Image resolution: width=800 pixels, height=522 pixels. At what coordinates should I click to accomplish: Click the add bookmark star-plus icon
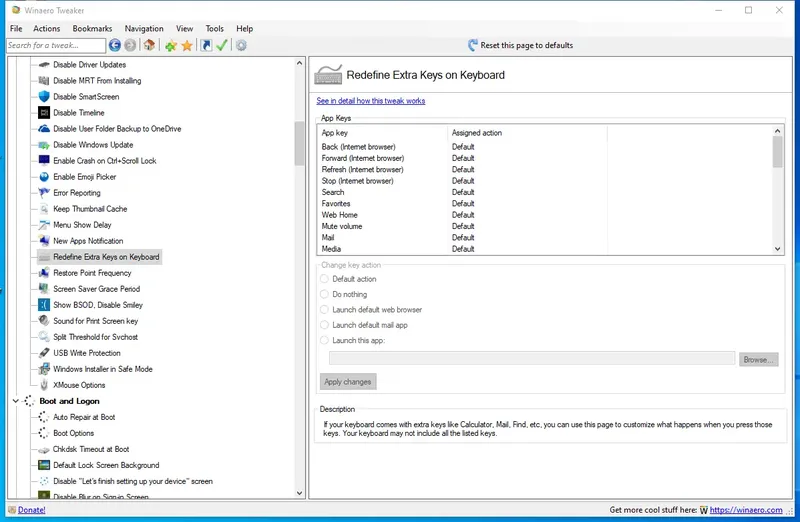(171, 46)
